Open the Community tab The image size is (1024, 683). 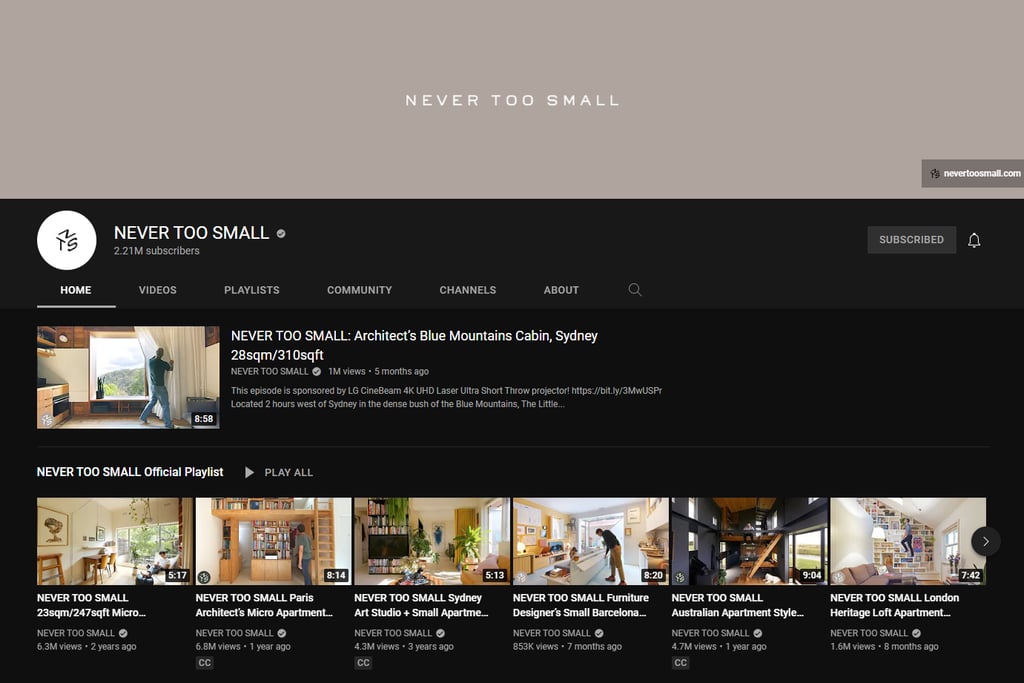[x=359, y=290]
